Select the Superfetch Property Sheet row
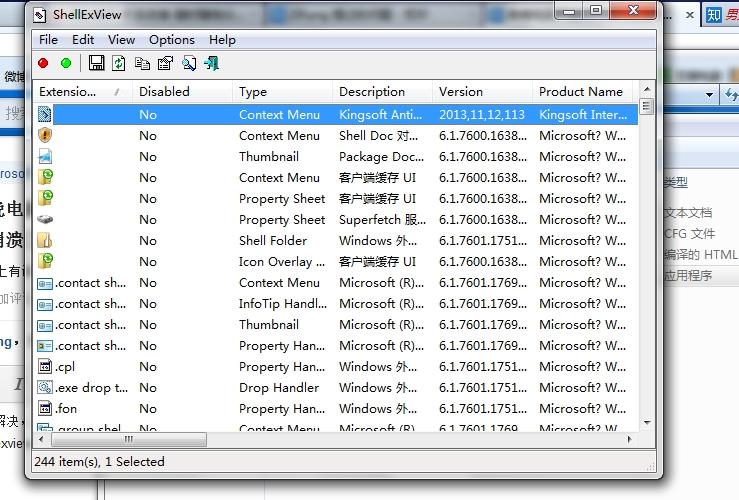 336,220
